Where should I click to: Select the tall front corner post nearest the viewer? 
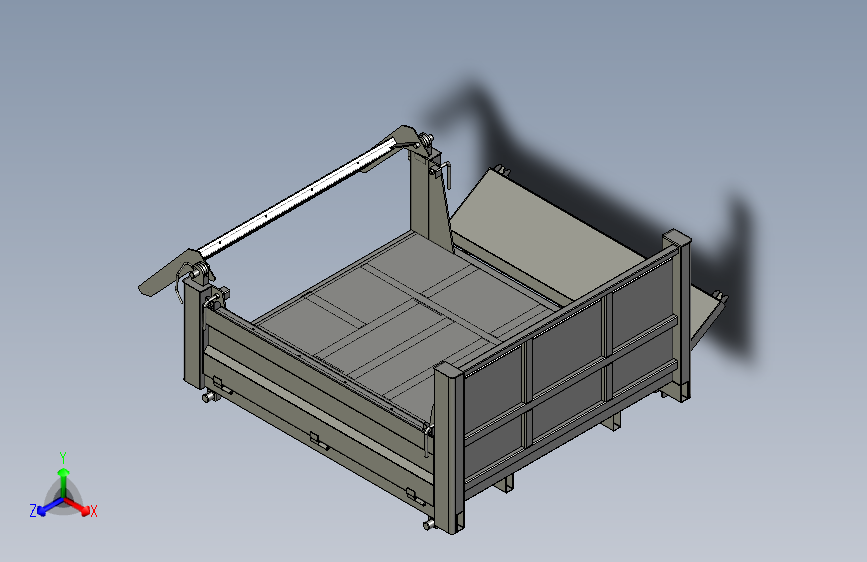tap(448, 447)
